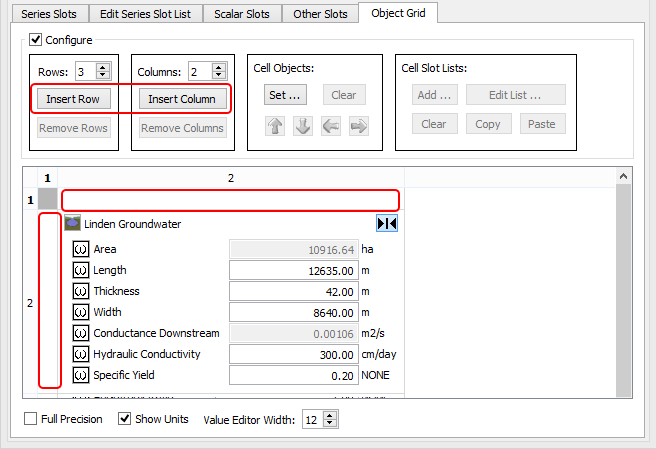Click the Set... cell objects button
Viewport: 656px width, 449px height.
[284, 95]
